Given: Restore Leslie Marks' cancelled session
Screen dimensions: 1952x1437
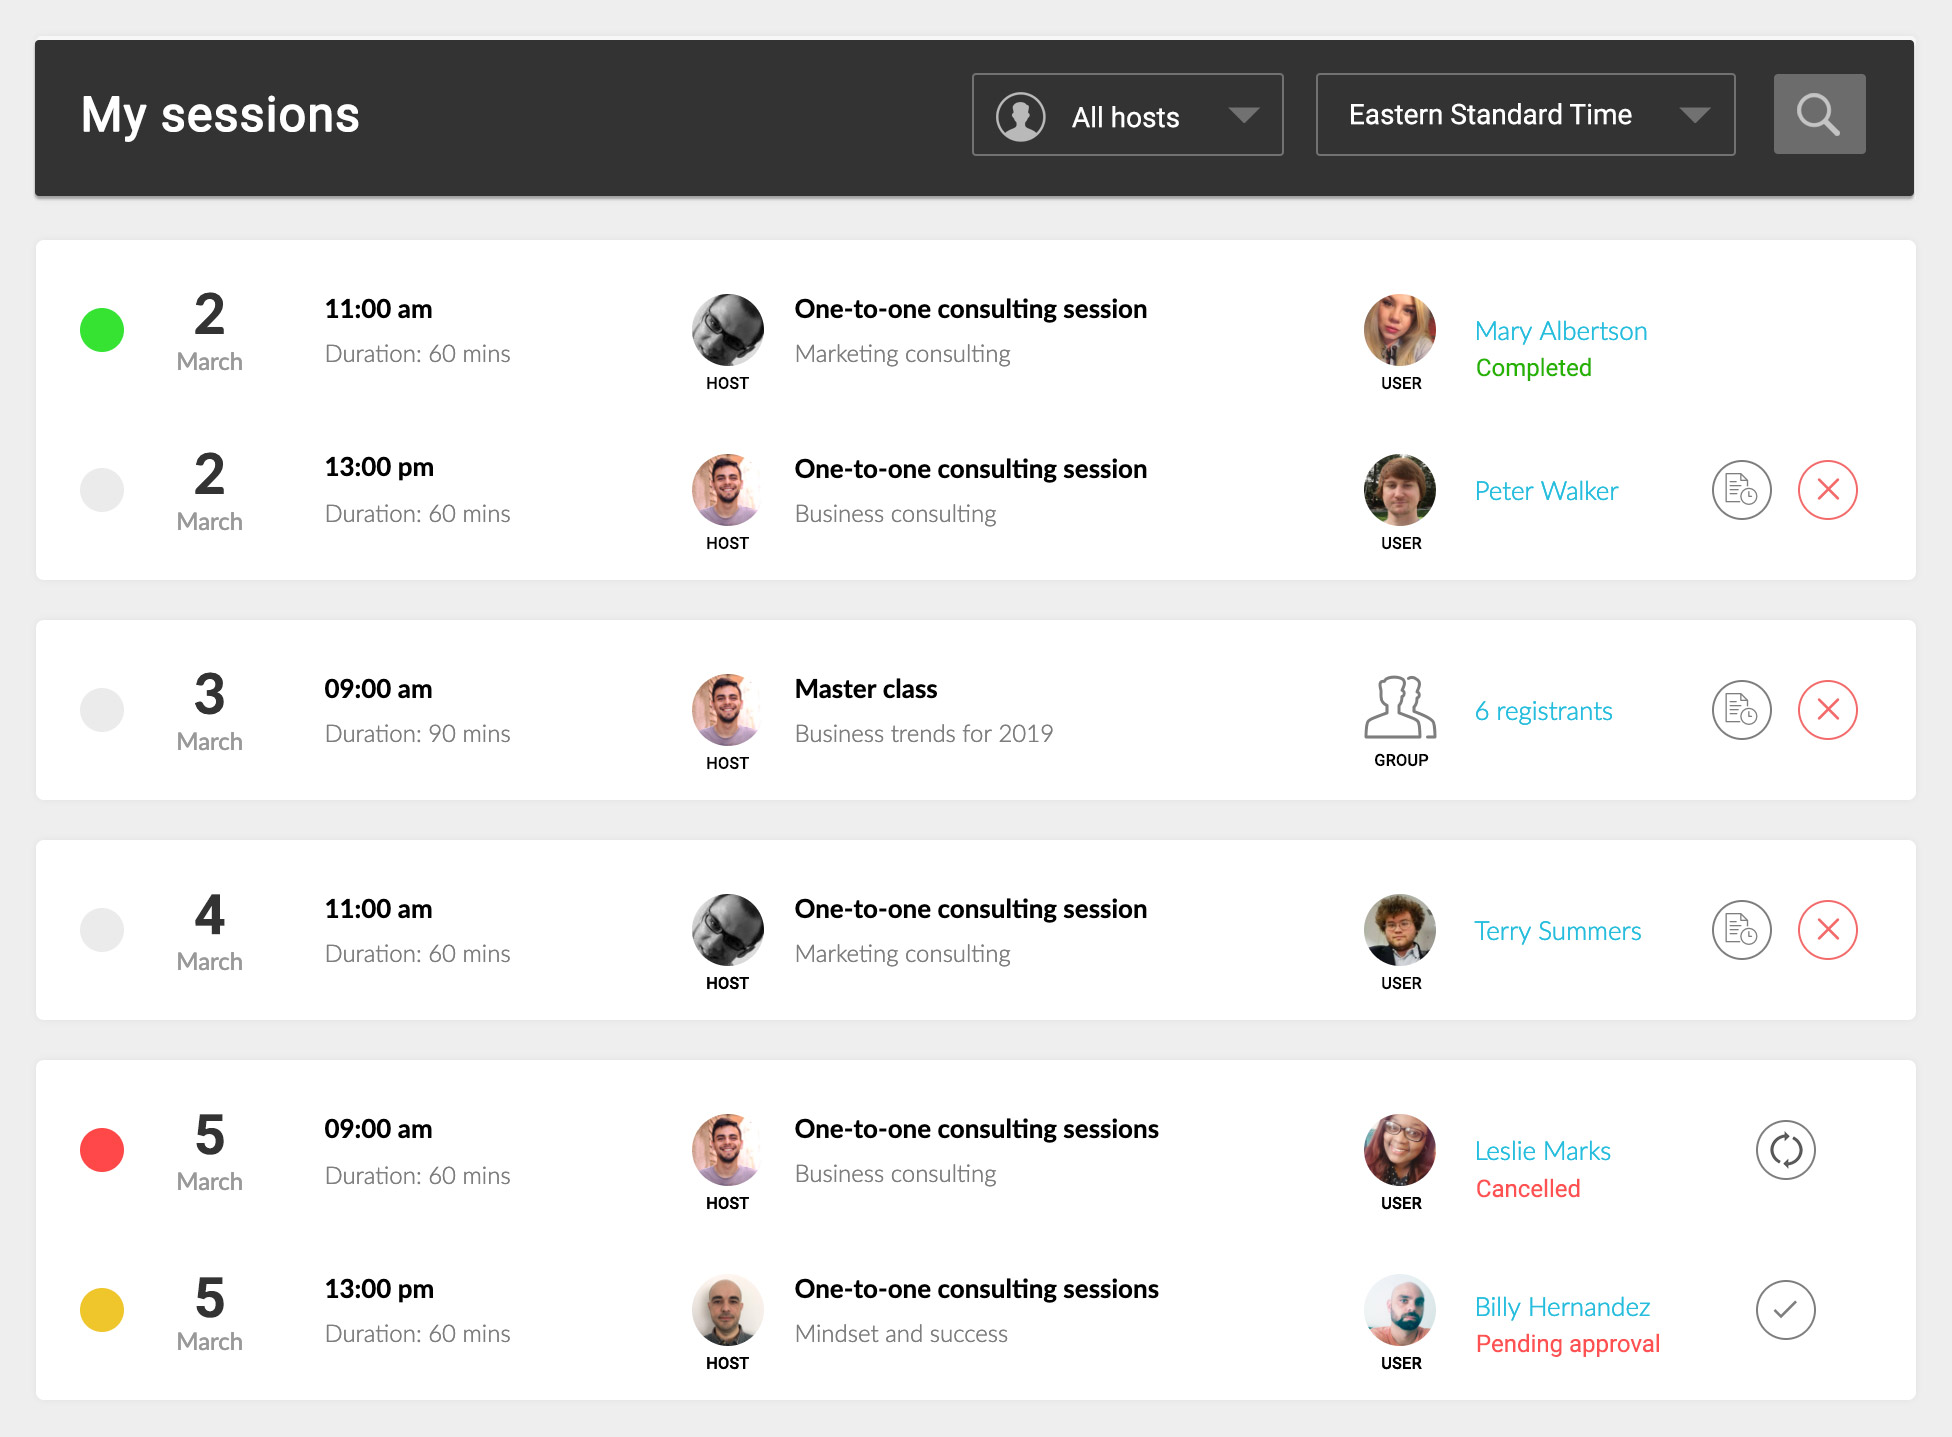Looking at the screenshot, I should [1785, 1150].
